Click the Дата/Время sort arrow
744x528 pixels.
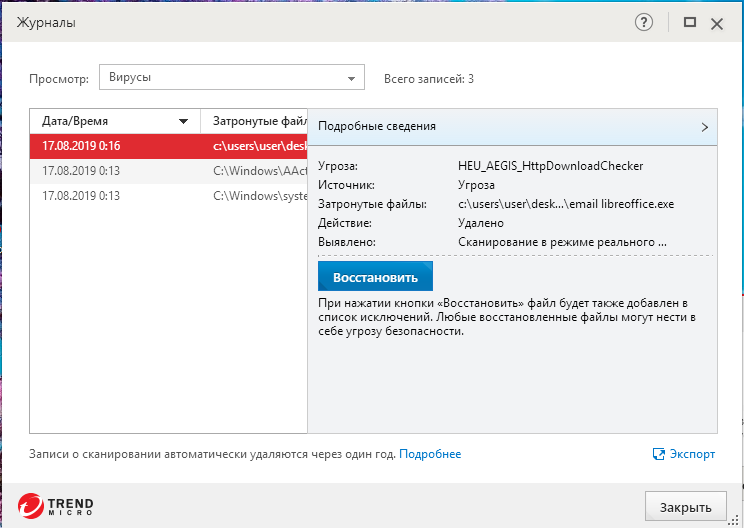pos(183,121)
